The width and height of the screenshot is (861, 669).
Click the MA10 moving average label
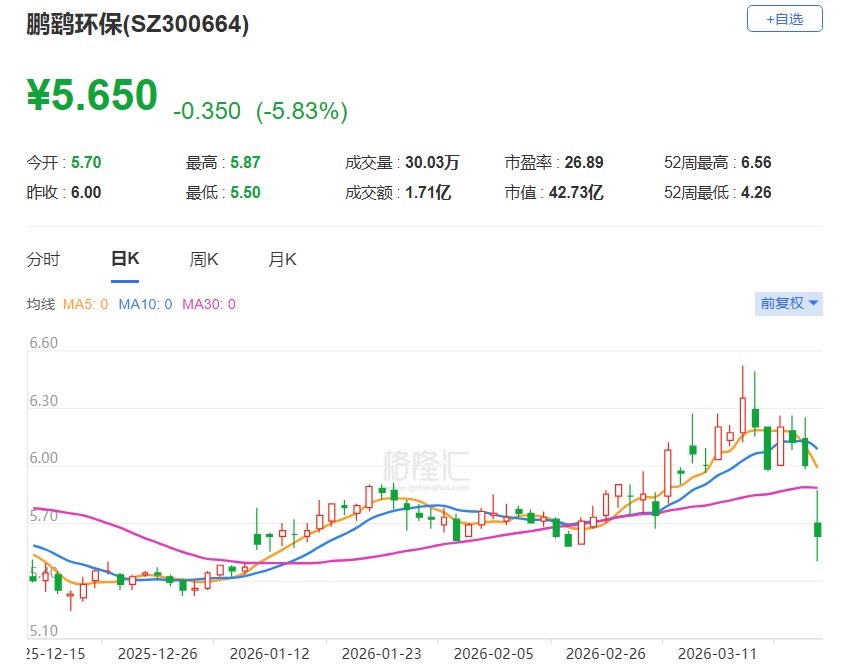[x=145, y=304]
